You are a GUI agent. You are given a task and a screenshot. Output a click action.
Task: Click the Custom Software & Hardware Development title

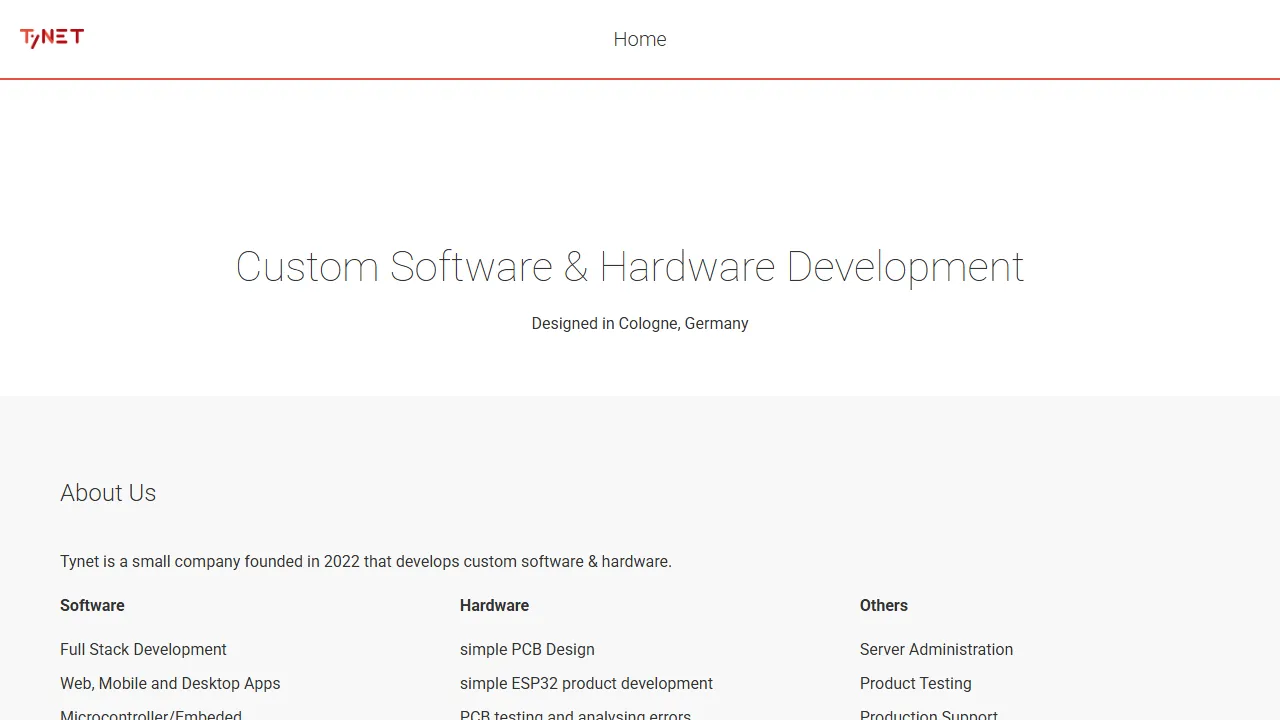(630, 266)
